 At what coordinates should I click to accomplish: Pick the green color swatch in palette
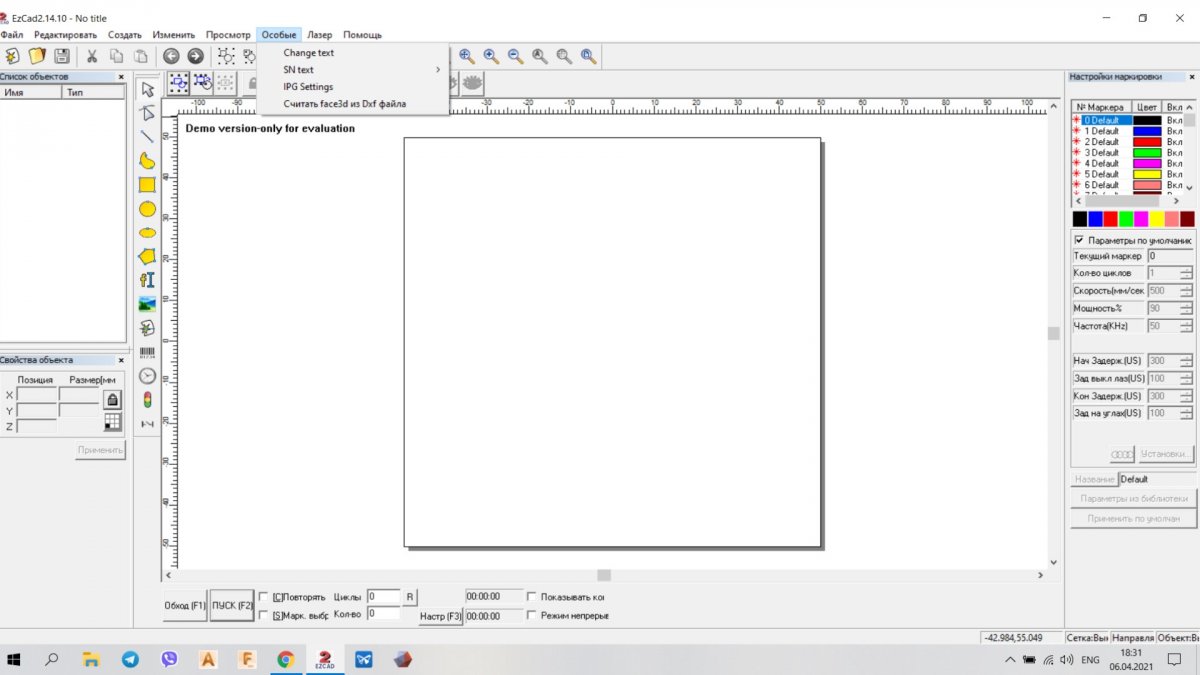(1125, 218)
